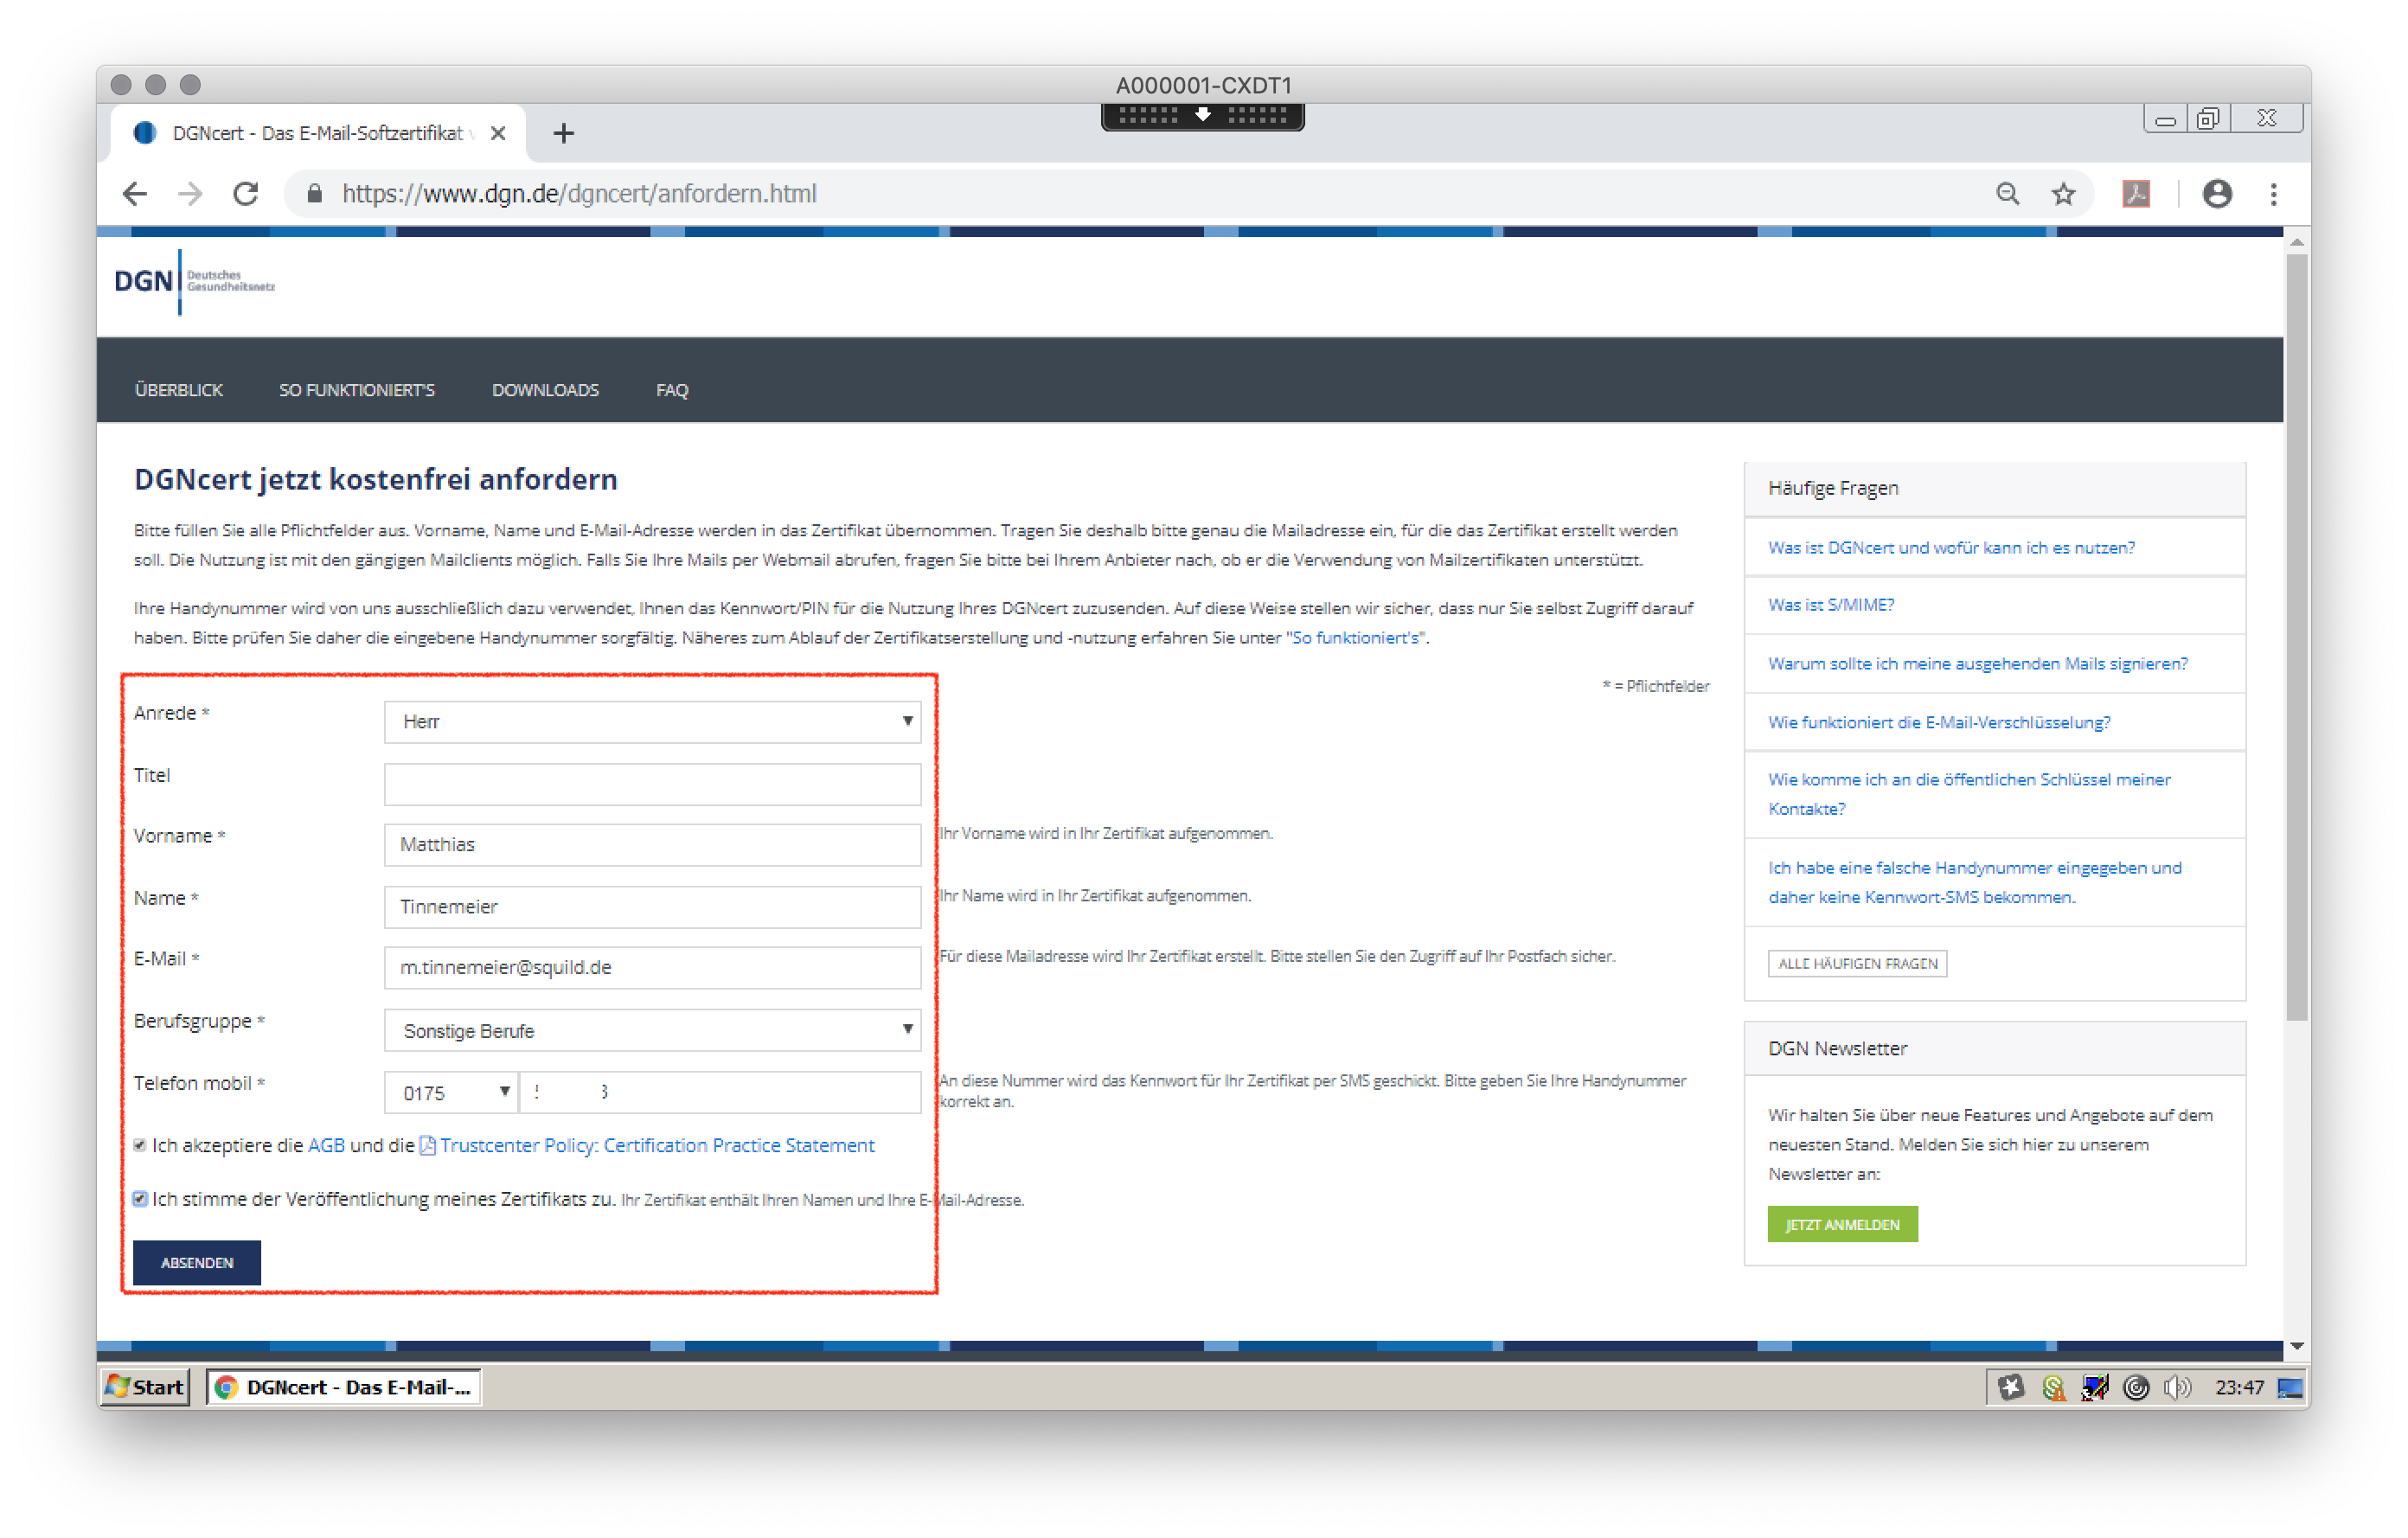Click the taskbar clock showing 23:47

click(x=2238, y=1387)
